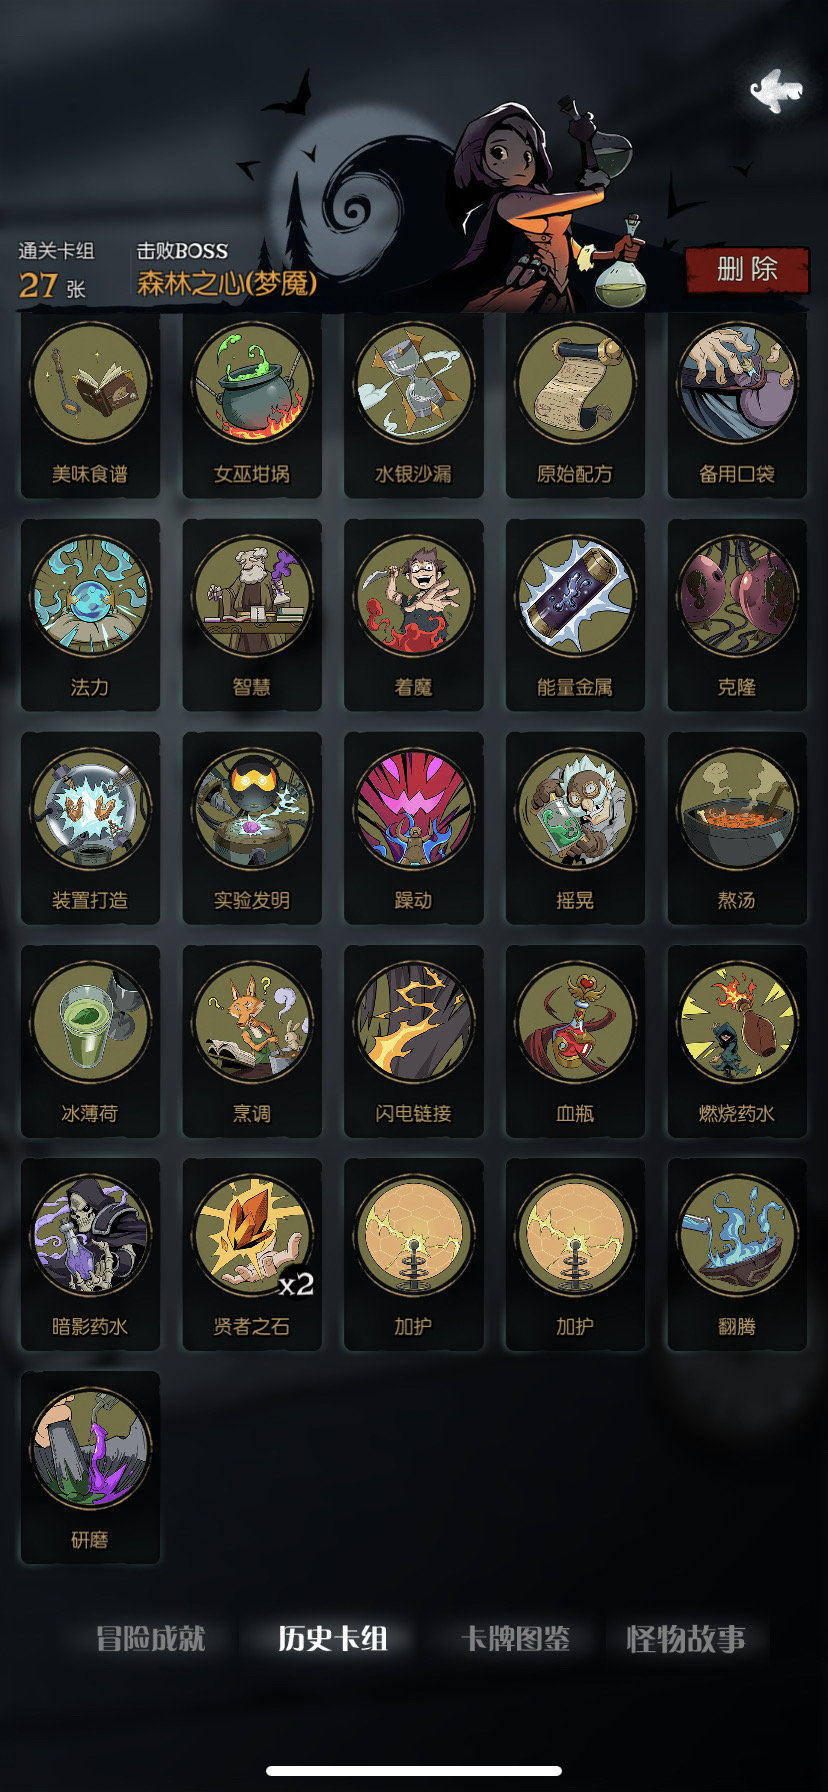The image size is (828, 1792).
Task: Open the 翻腾 card
Action: pos(737,1255)
